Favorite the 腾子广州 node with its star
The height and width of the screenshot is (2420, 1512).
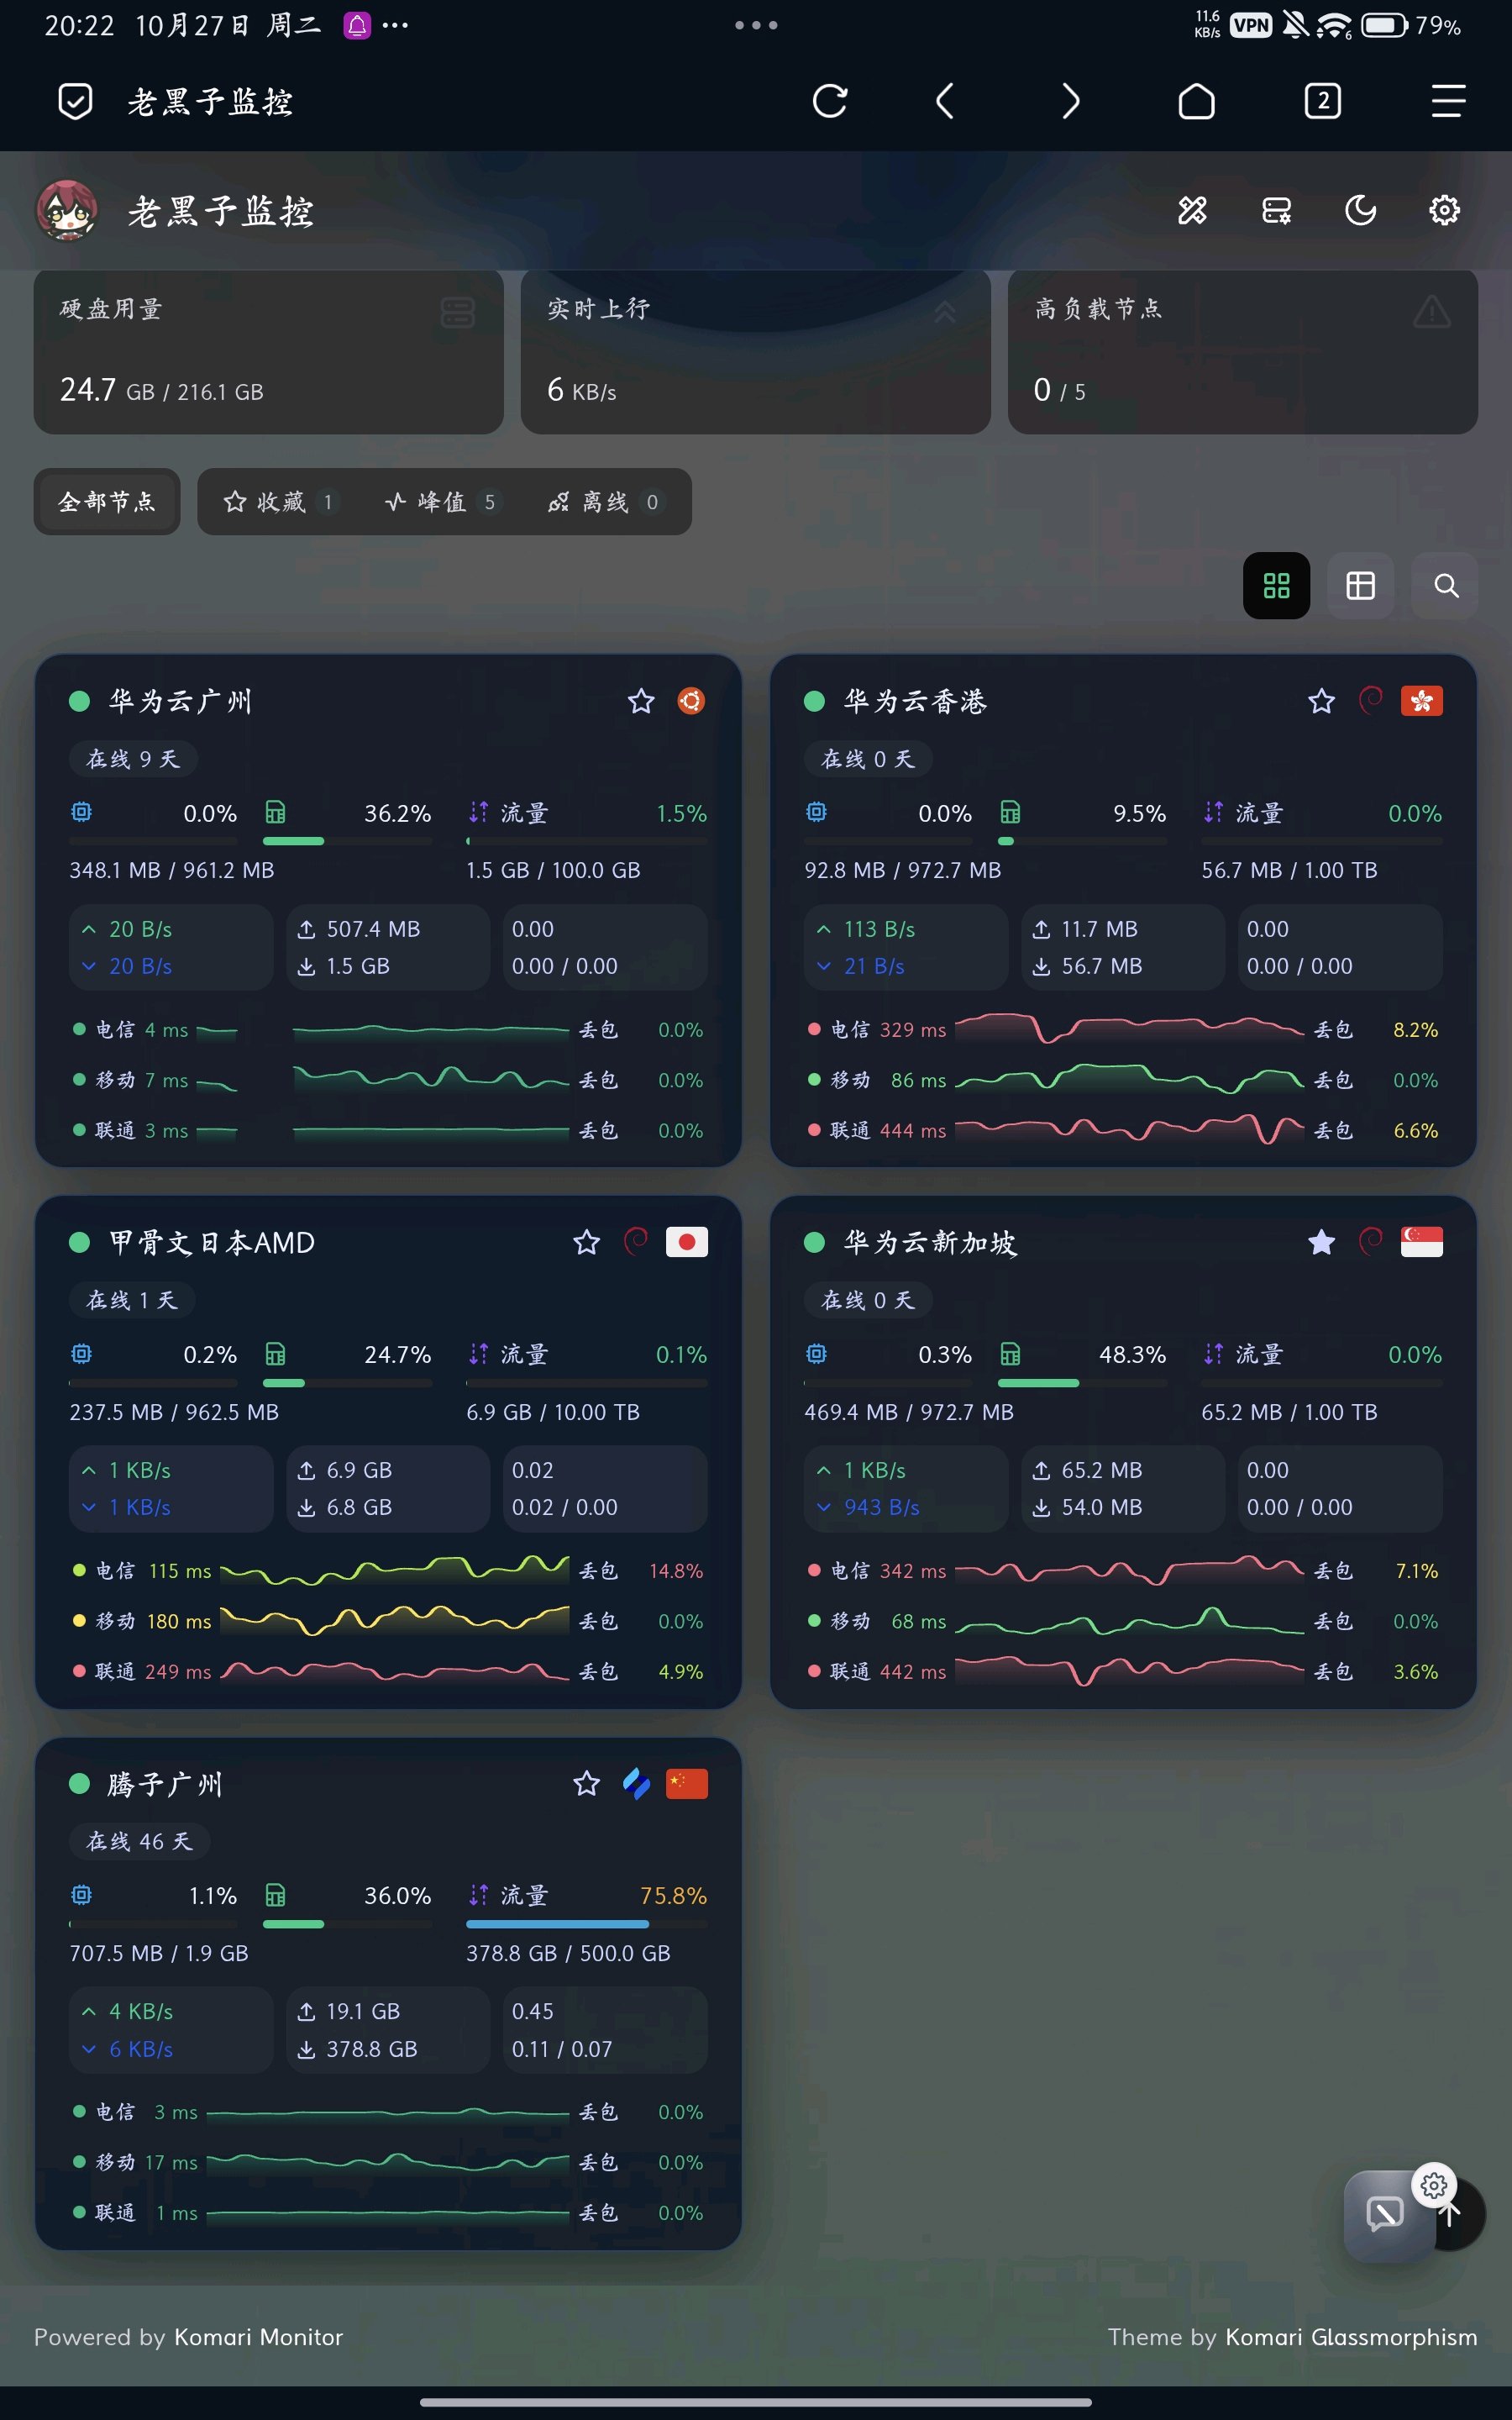(586, 1783)
